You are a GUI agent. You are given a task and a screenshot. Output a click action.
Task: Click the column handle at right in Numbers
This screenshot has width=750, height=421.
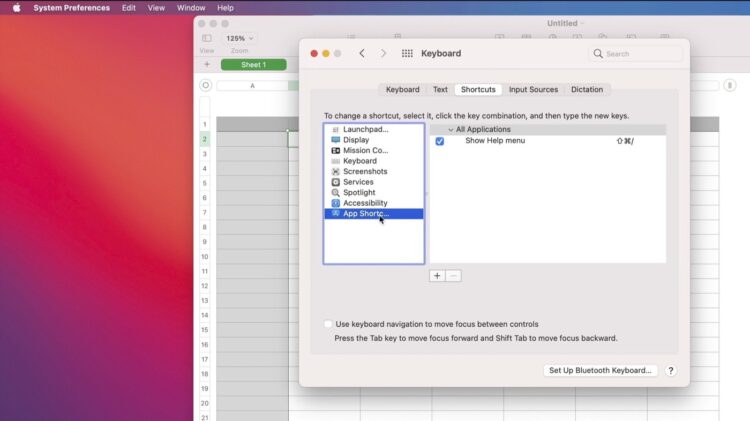729,85
